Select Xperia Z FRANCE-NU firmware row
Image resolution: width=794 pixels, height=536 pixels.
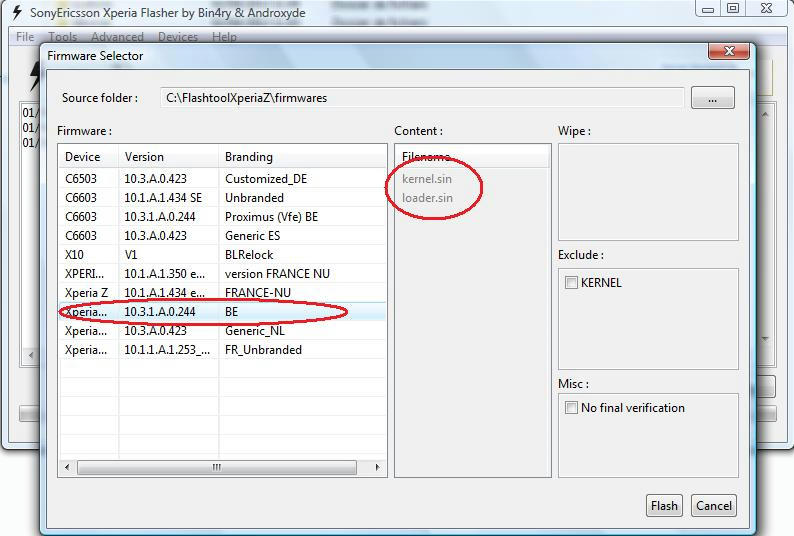(x=223, y=293)
